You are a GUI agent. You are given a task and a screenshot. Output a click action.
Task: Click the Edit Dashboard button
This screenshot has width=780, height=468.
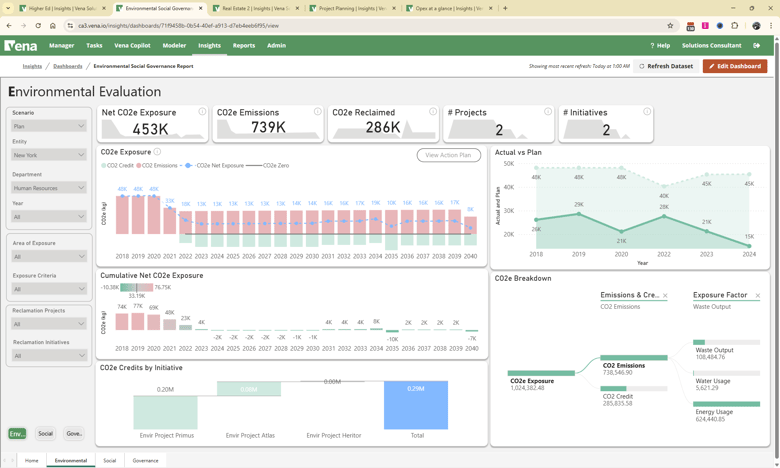735,66
